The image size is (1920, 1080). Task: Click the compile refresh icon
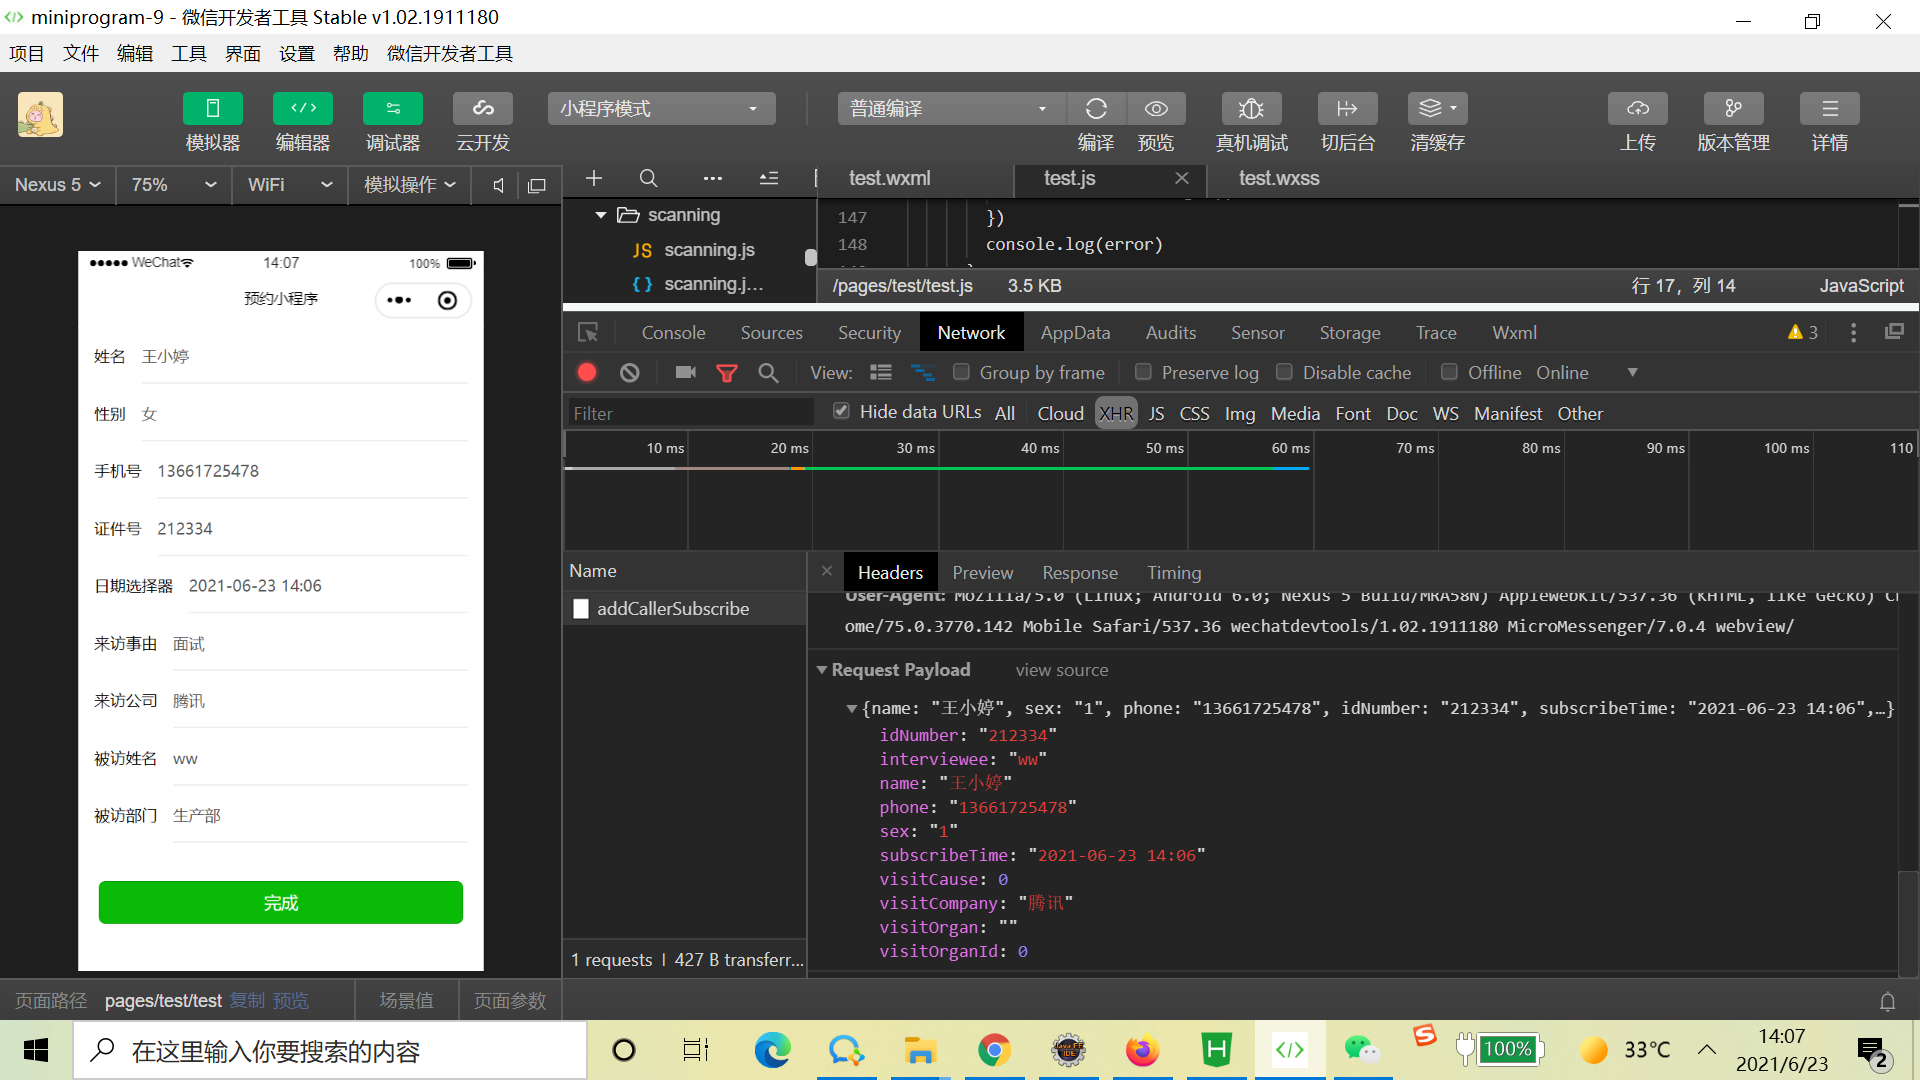(x=1096, y=108)
